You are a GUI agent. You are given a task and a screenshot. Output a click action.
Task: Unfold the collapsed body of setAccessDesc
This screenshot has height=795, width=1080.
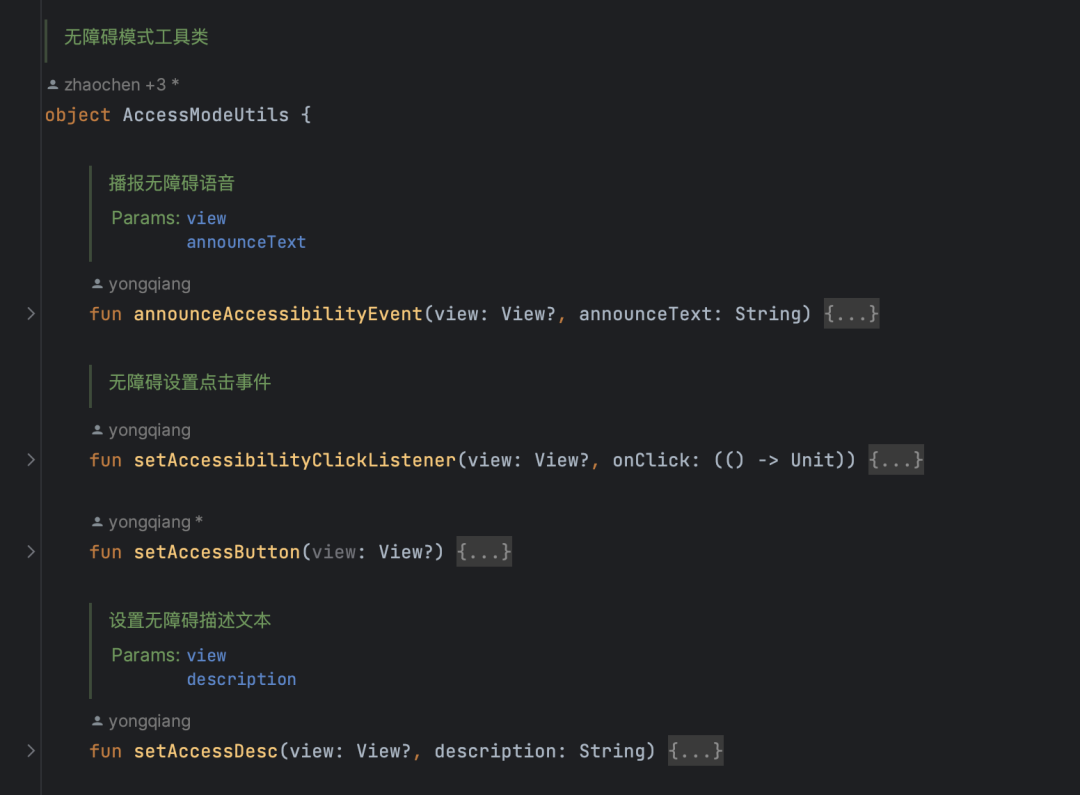(x=696, y=751)
